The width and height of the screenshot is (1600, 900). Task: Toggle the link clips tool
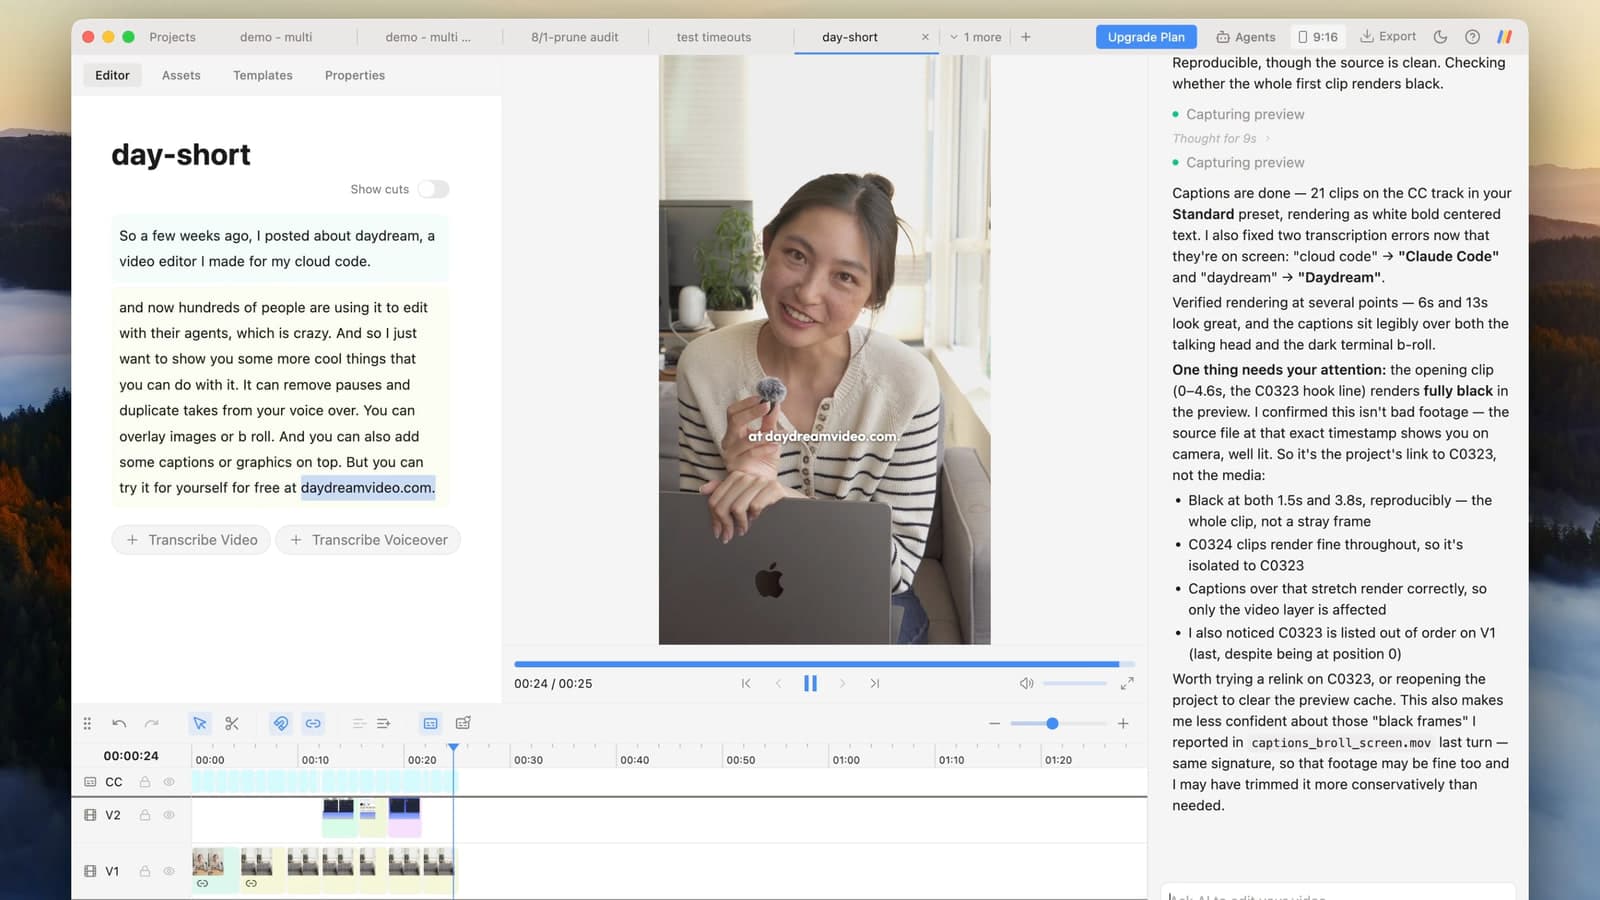(313, 723)
